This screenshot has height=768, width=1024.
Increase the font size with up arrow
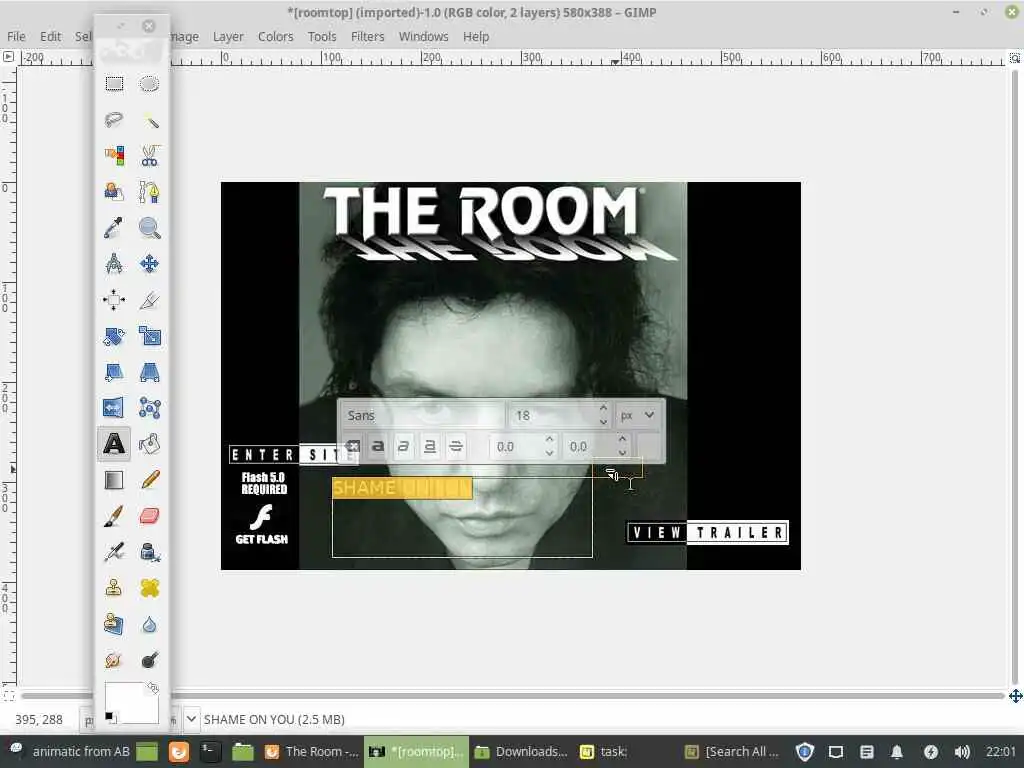pos(603,408)
